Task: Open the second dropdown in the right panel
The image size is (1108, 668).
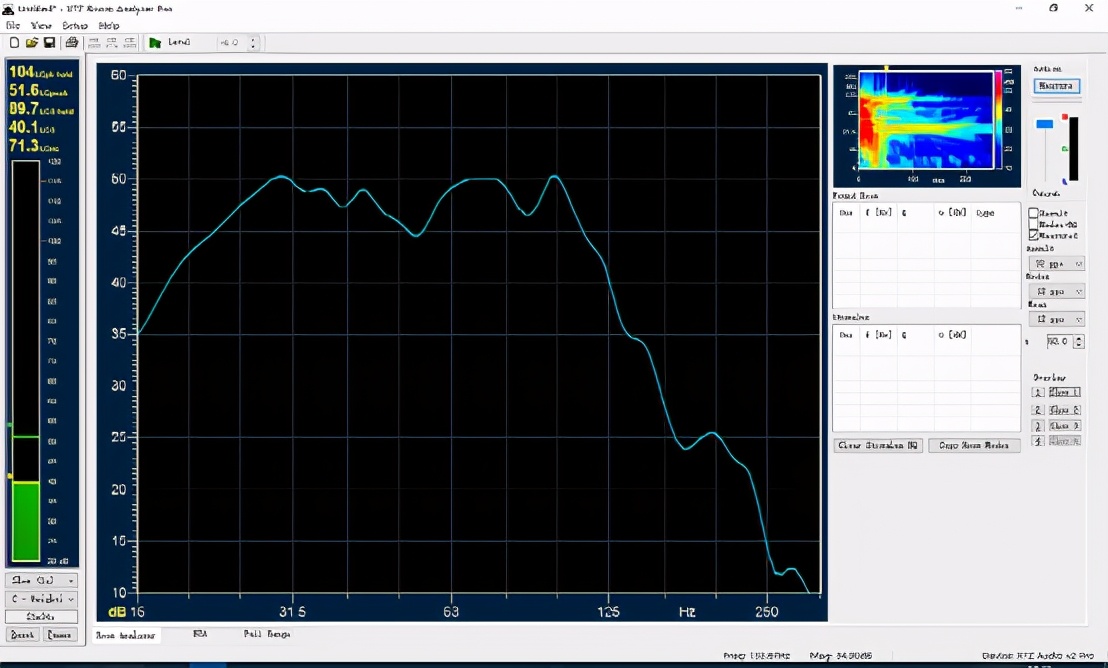Action: (x=1056, y=291)
